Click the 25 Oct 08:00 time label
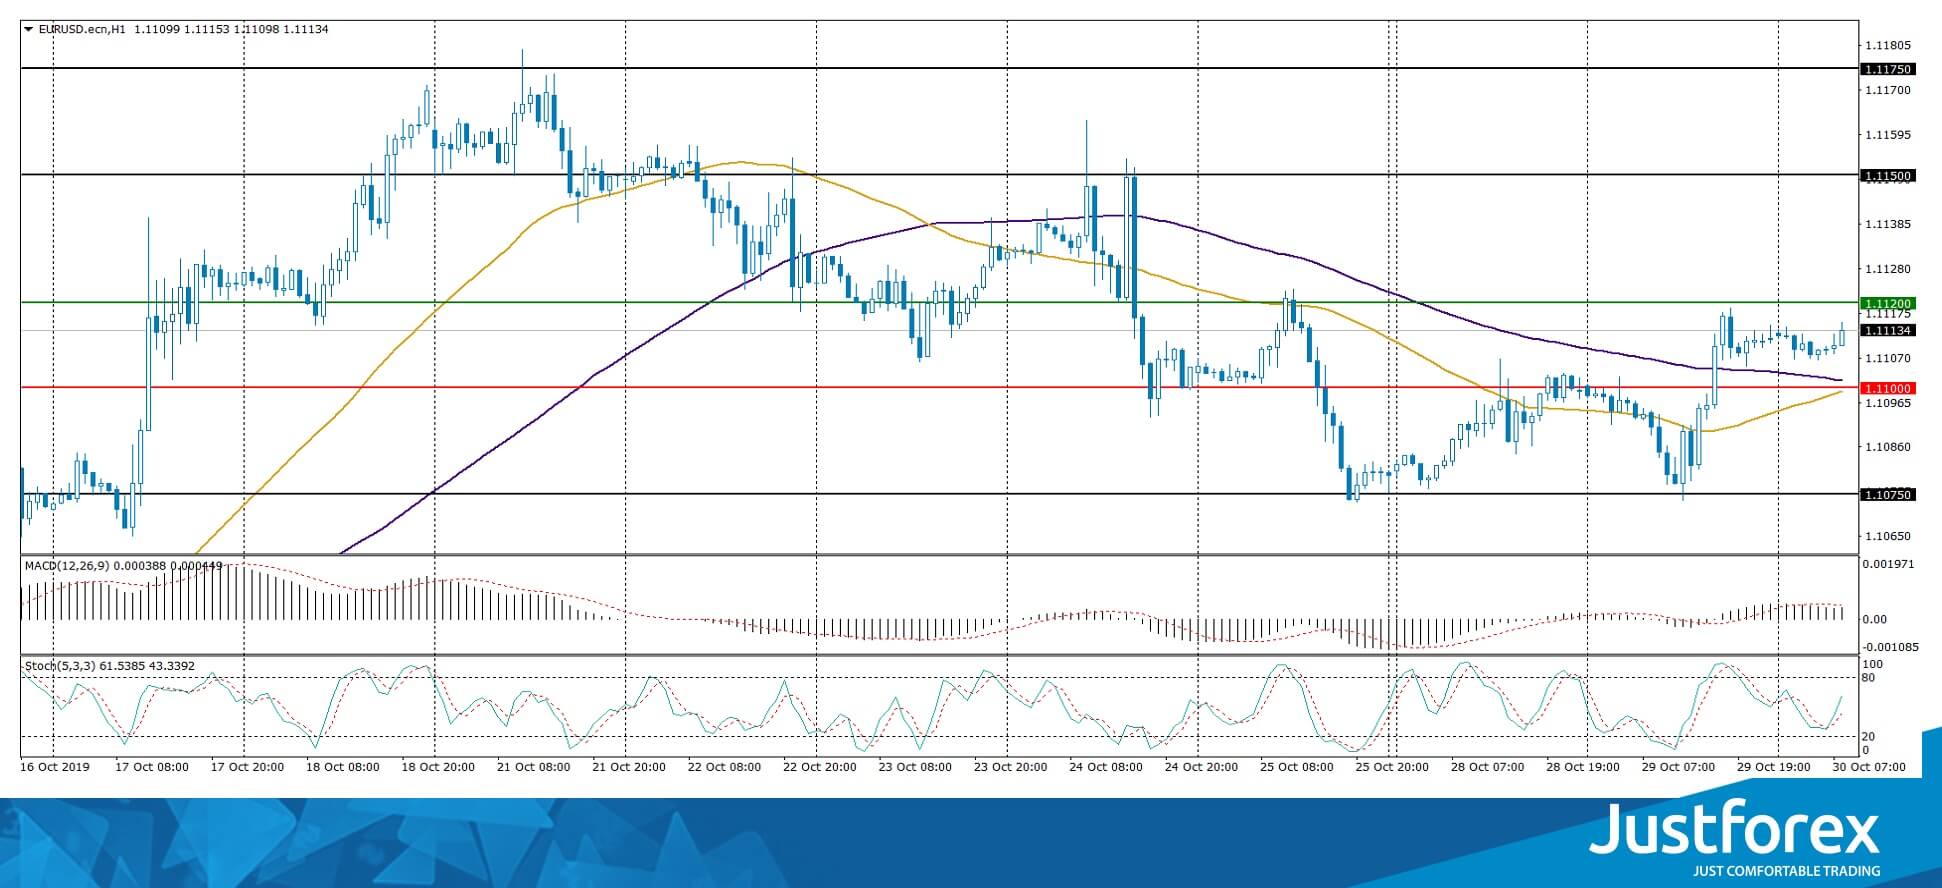Screen dimensions: 1942x888 tap(1297, 767)
